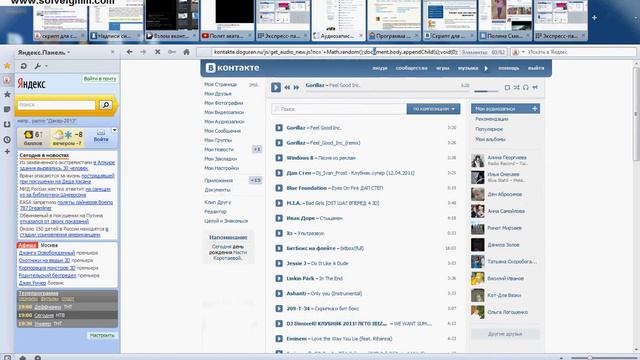Switch to the 'Полет авата...' YouTube tab
The image size is (640, 360).
pyautogui.click(x=227, y=20)
